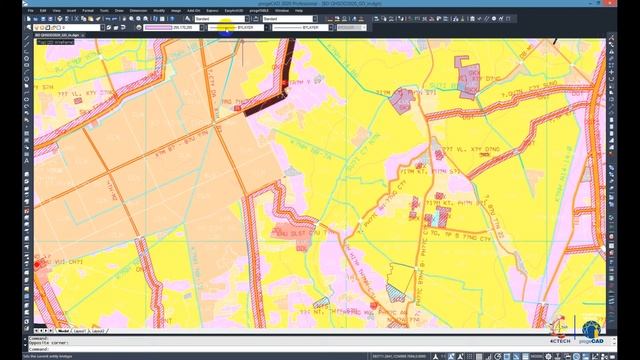Click the Match Properties brush icon
640x360 pixels.
(x=98, y=19)
